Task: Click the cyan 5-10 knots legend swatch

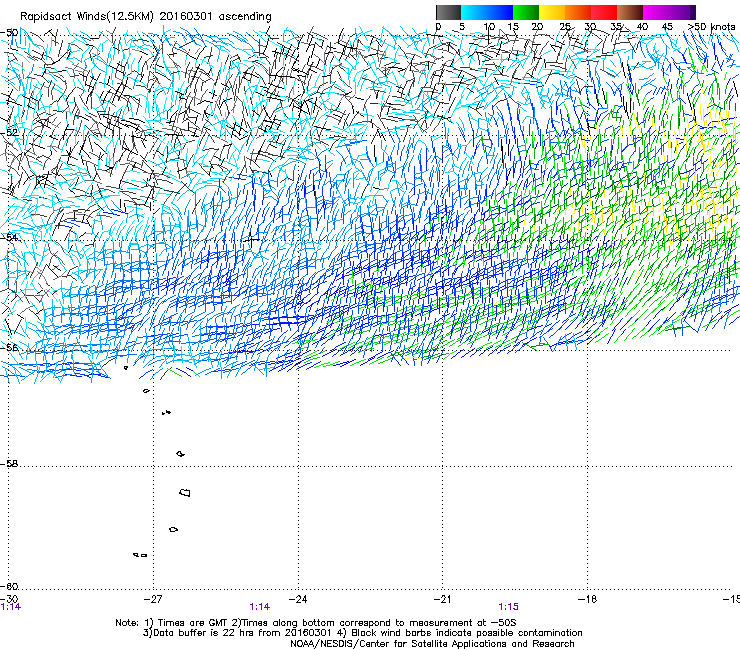Action: tap(473, 12)
